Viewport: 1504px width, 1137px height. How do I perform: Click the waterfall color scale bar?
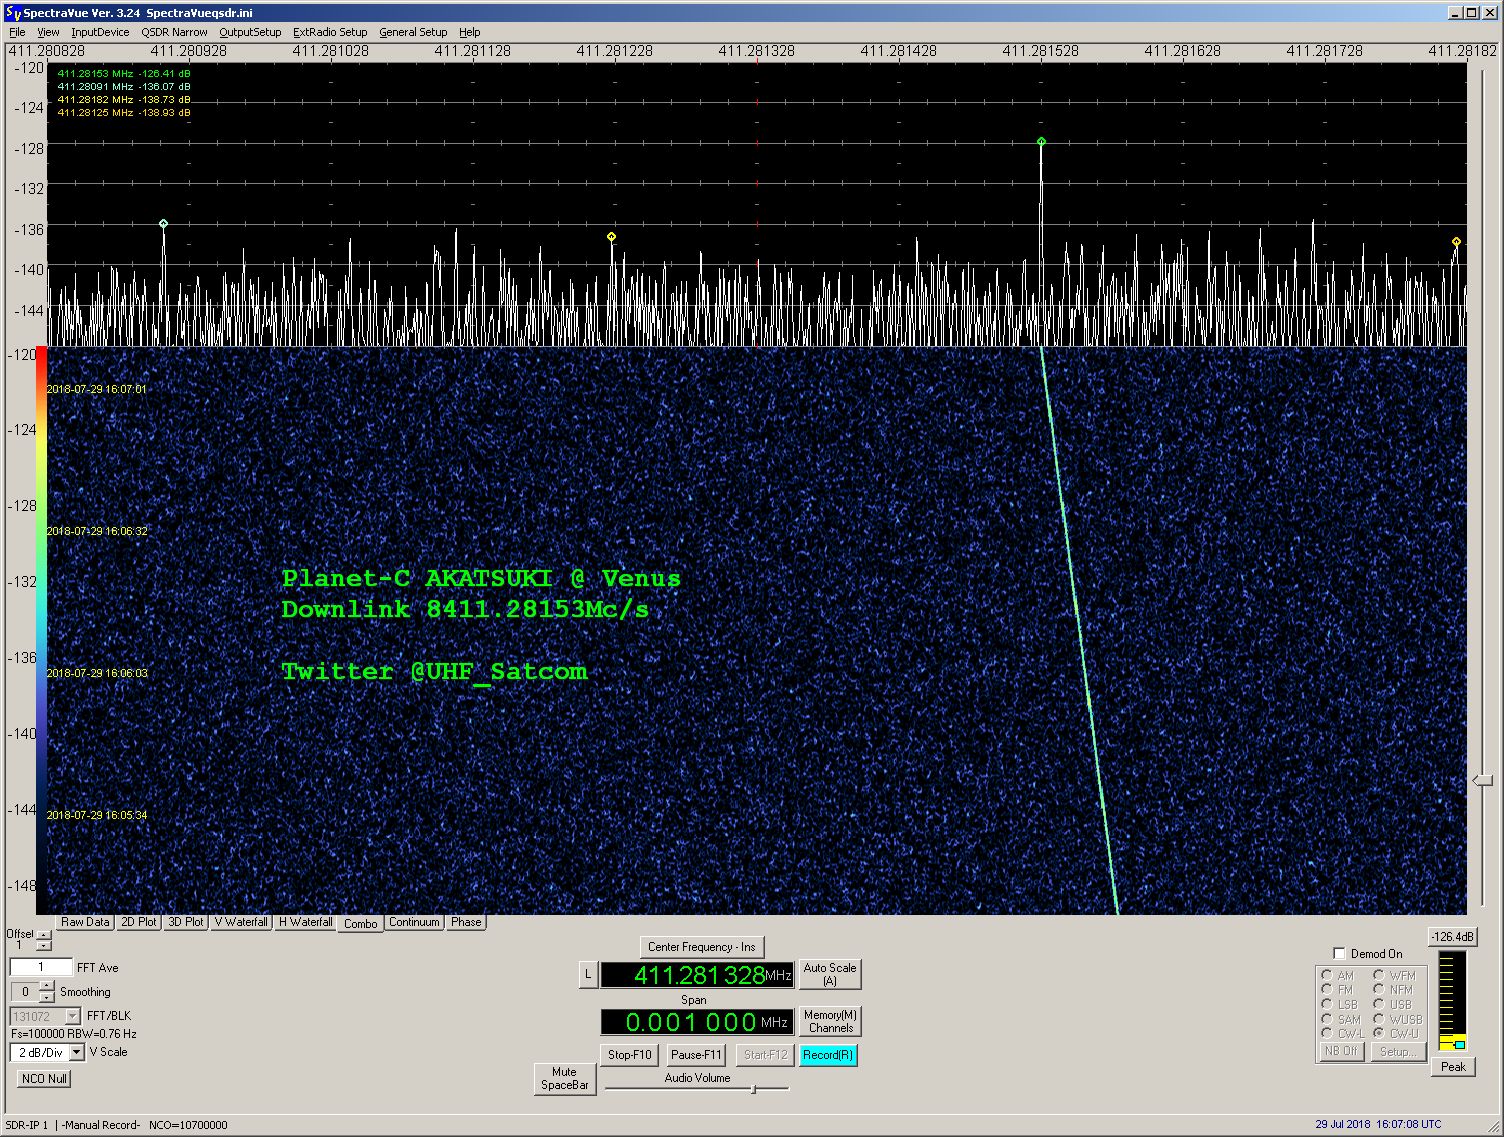click(x=41, y=630)
